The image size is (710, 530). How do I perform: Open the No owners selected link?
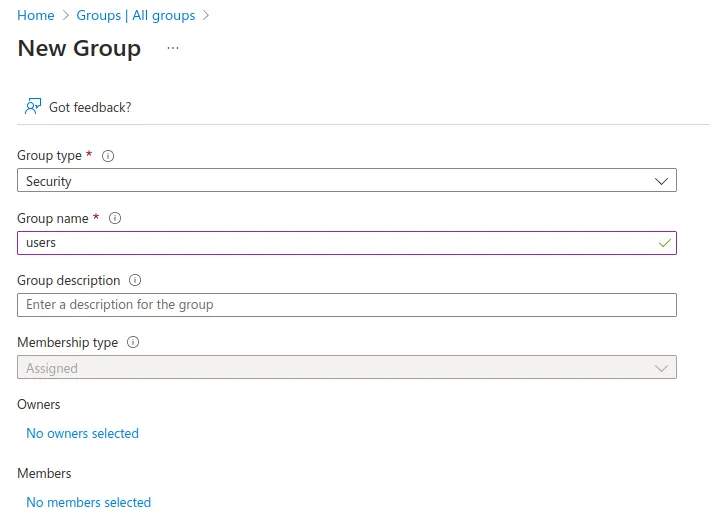(82, 433)
